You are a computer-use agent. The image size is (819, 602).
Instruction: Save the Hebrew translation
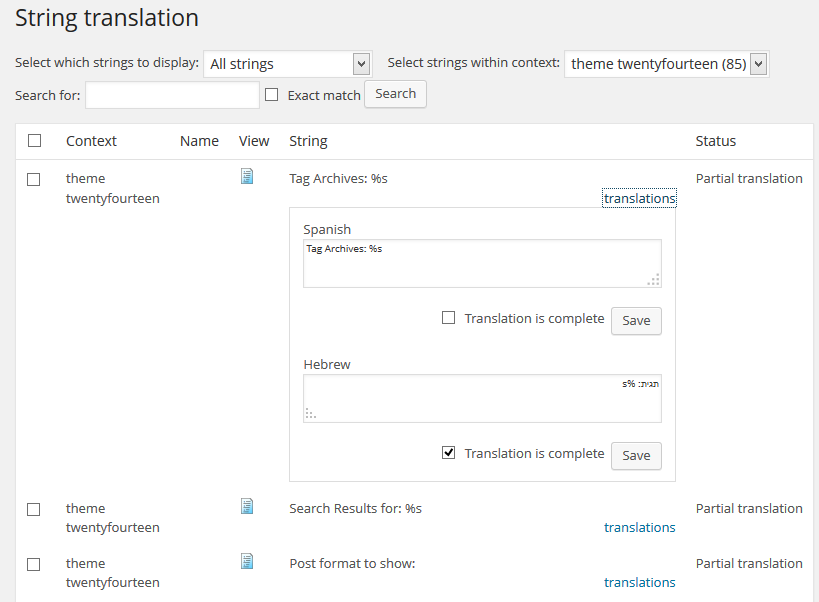tap(636, 456)
